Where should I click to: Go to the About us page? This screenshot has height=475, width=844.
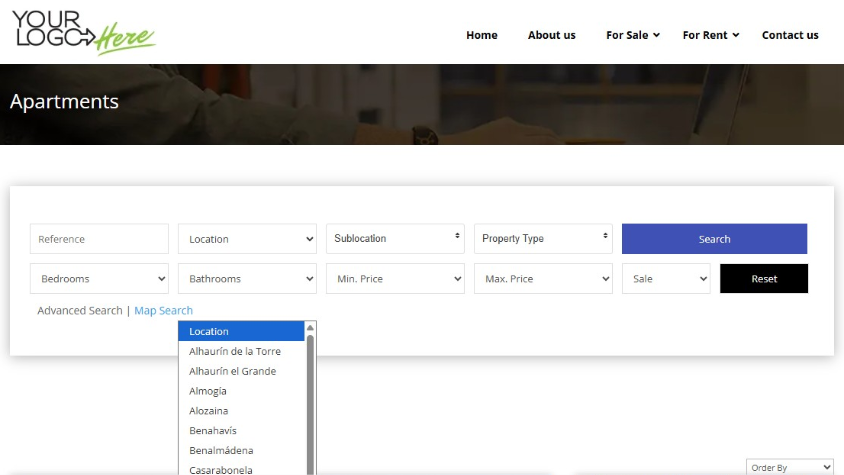(551, 35)
